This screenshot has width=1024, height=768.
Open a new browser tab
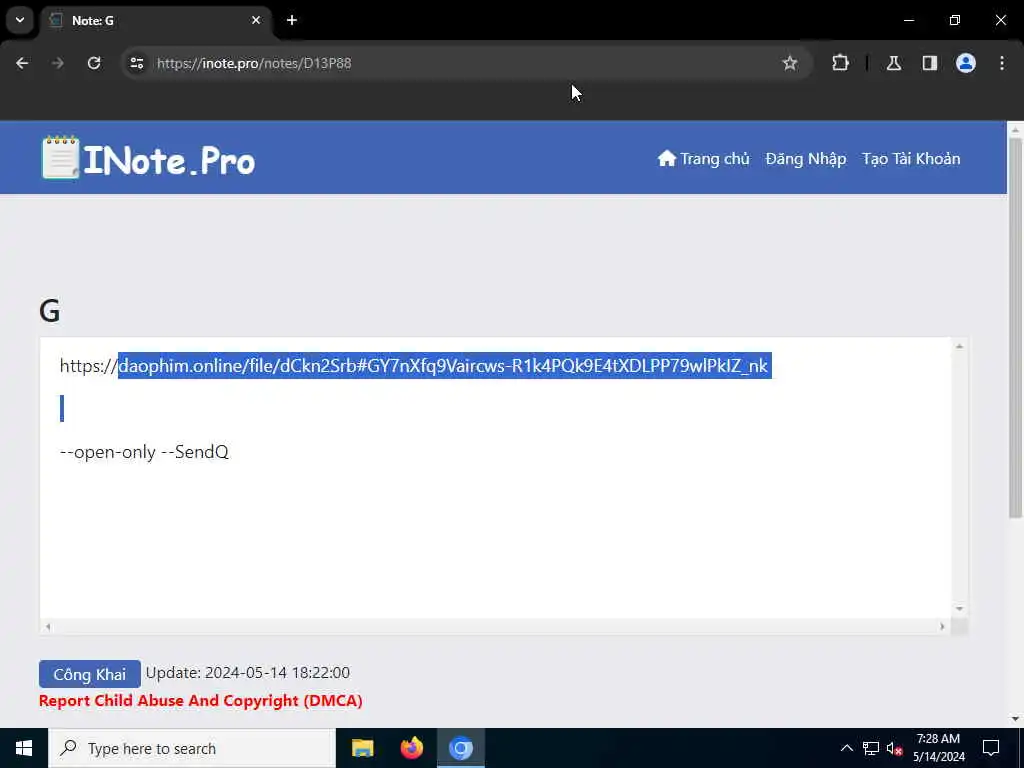point(292,20)
